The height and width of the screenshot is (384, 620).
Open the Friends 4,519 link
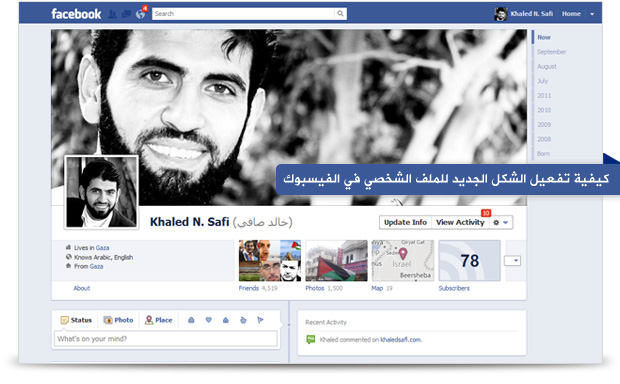pos(258,288)
